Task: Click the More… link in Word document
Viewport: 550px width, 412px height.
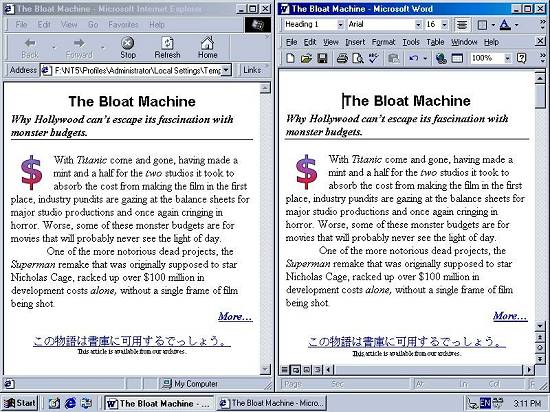Action: tap(510, 316)
